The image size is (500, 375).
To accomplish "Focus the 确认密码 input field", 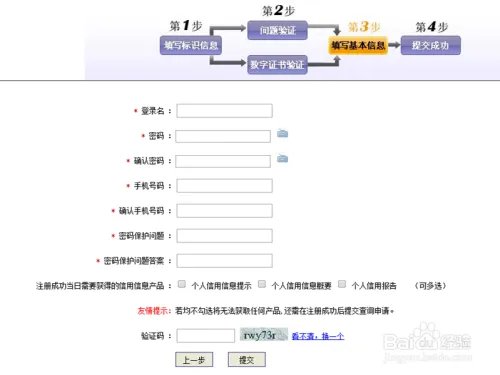I will click(x=223, y=161).
